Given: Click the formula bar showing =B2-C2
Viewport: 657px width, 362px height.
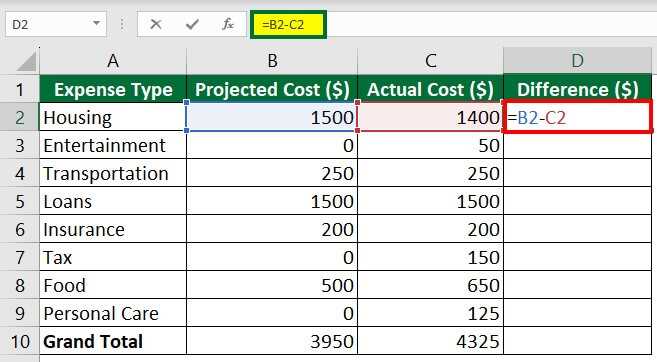Looking at the screenshot, I should [288, 24].
